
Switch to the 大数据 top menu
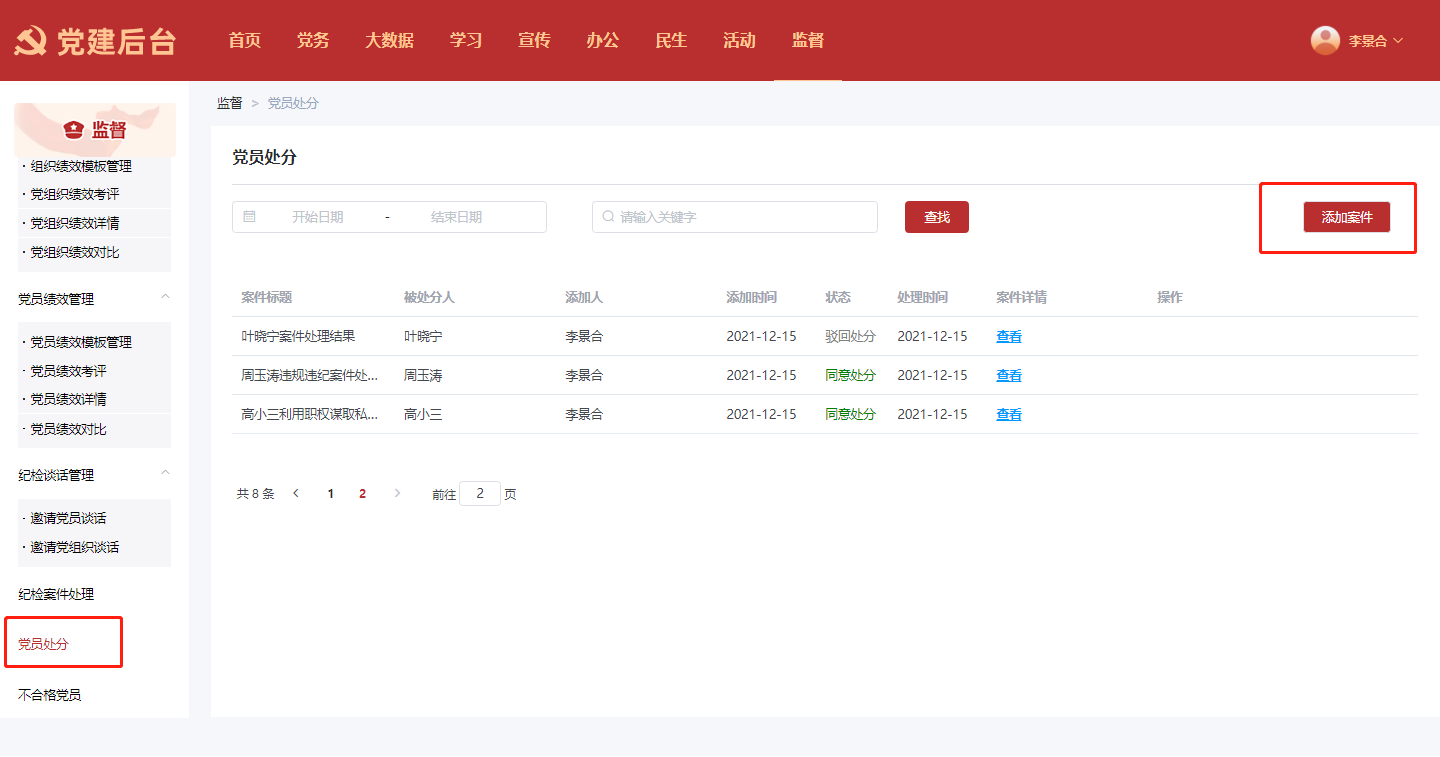click(389, 41)
